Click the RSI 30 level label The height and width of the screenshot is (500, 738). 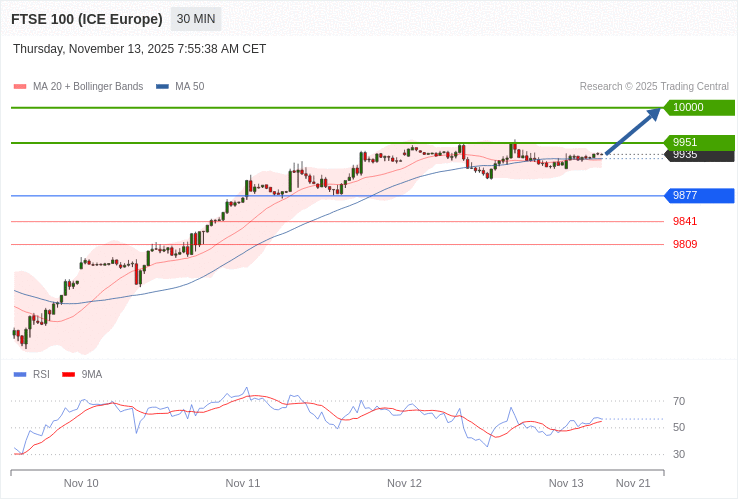click(x=679, y=454)
